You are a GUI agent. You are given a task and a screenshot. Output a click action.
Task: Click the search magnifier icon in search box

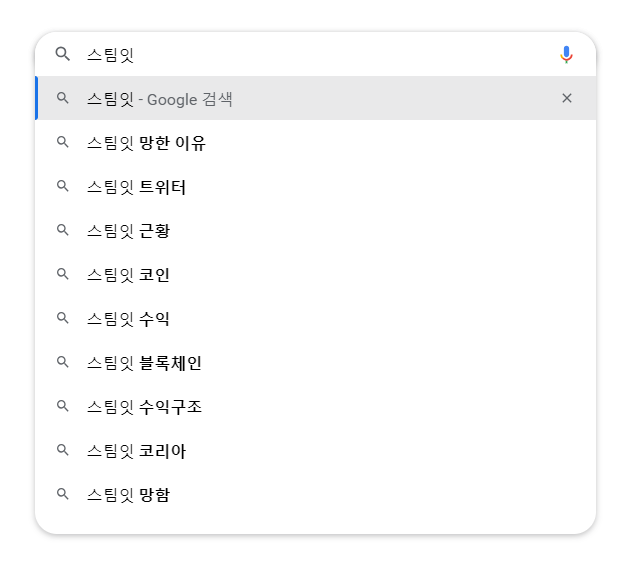click(63, 54)
